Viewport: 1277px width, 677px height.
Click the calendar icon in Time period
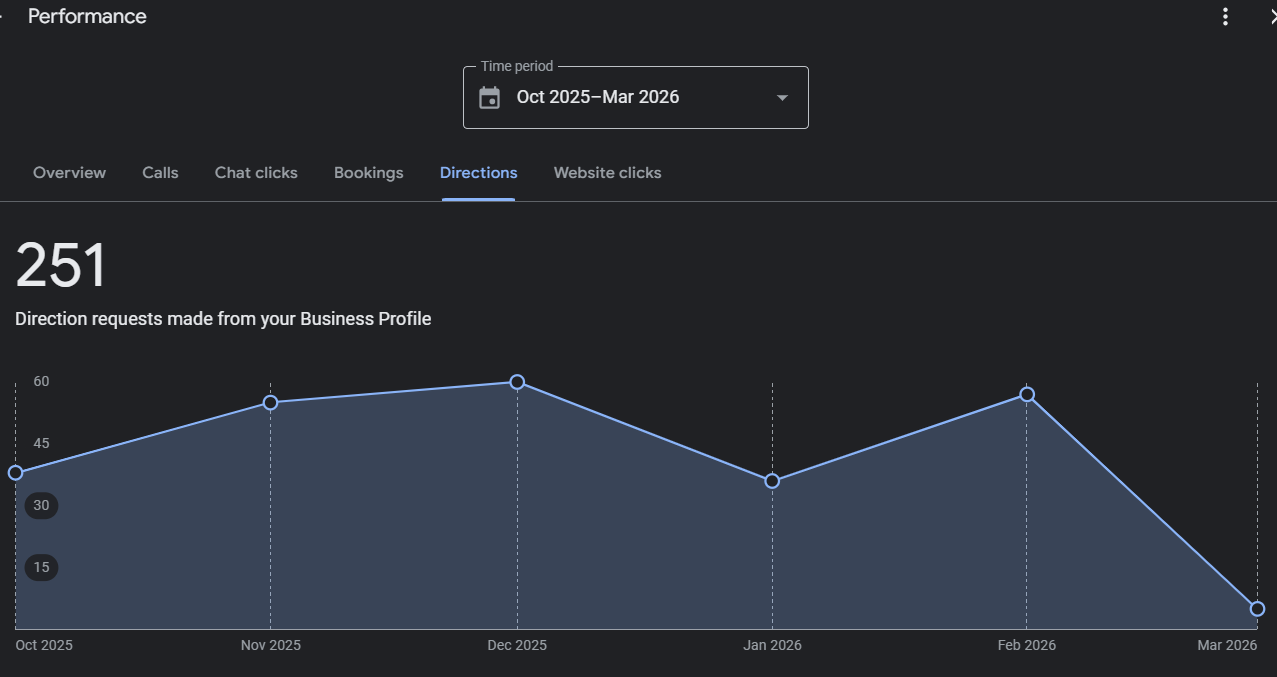(489, 98)
